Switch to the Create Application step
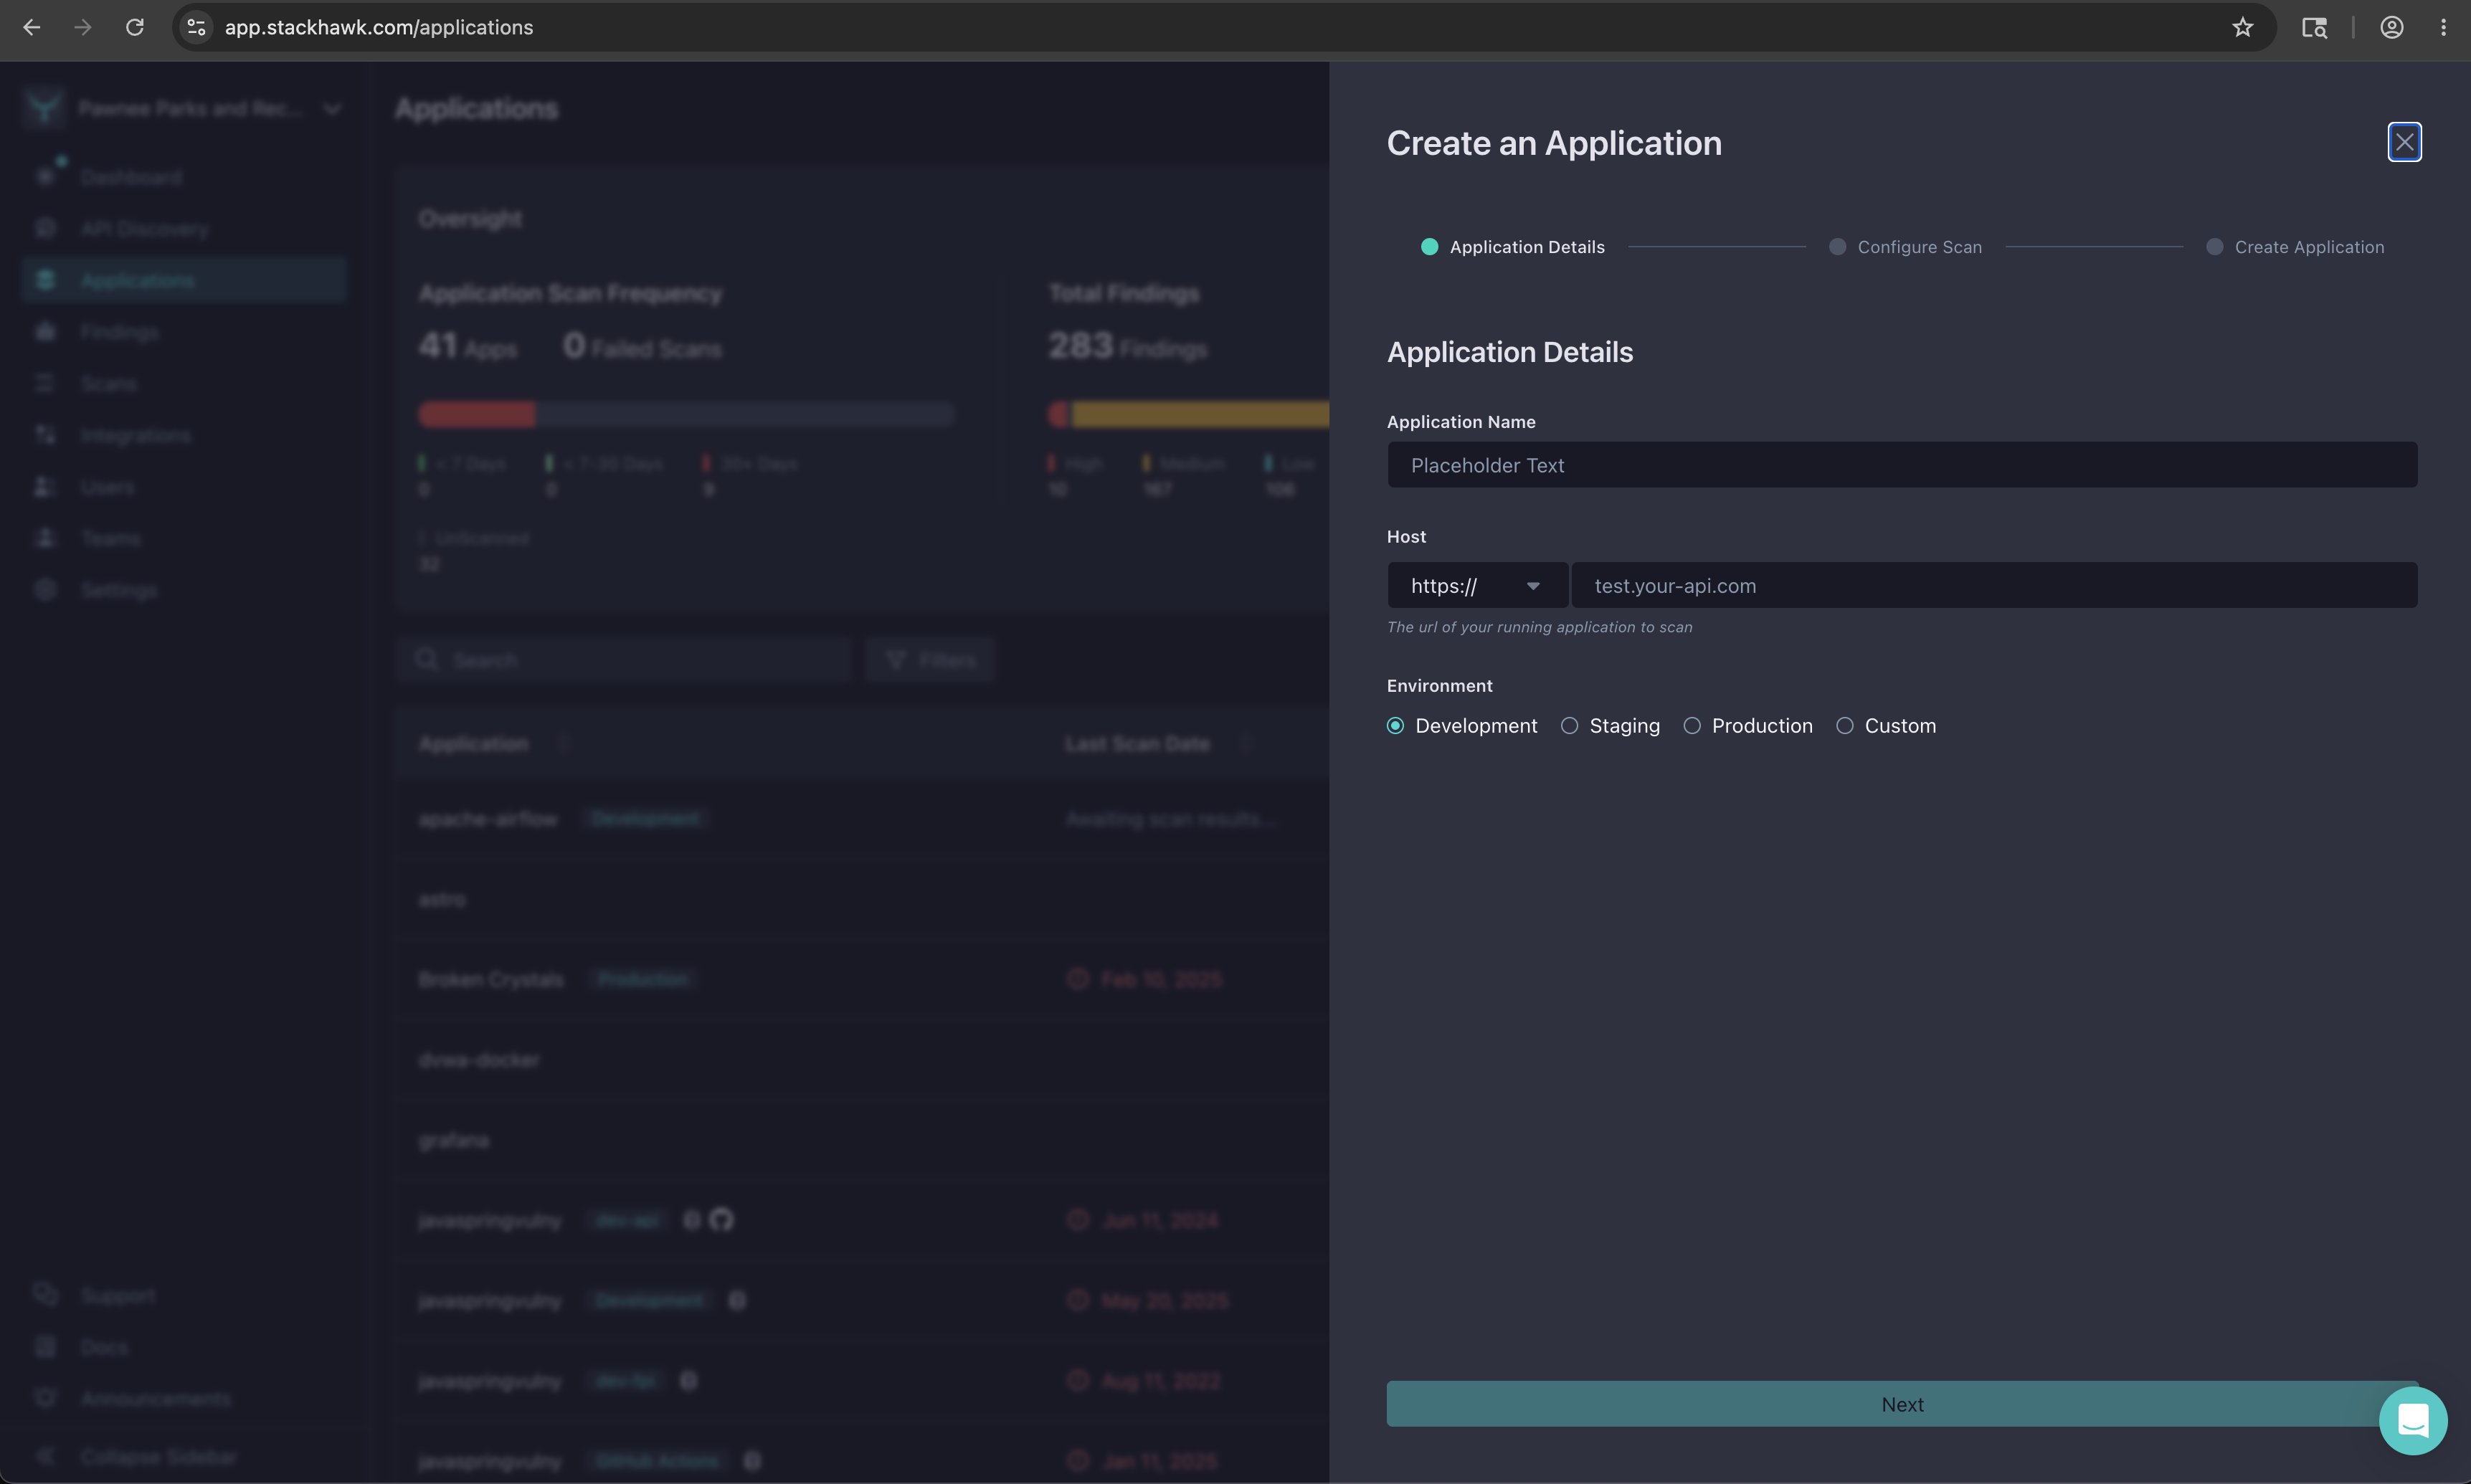The width and height of the screenshot is (2471, 1484). [x=2296, y=247]
